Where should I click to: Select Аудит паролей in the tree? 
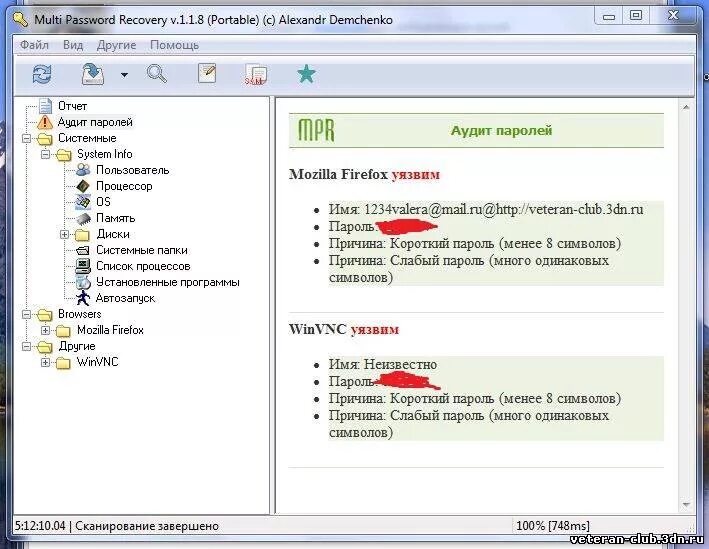pyautogui.click(x=95, y=122)
